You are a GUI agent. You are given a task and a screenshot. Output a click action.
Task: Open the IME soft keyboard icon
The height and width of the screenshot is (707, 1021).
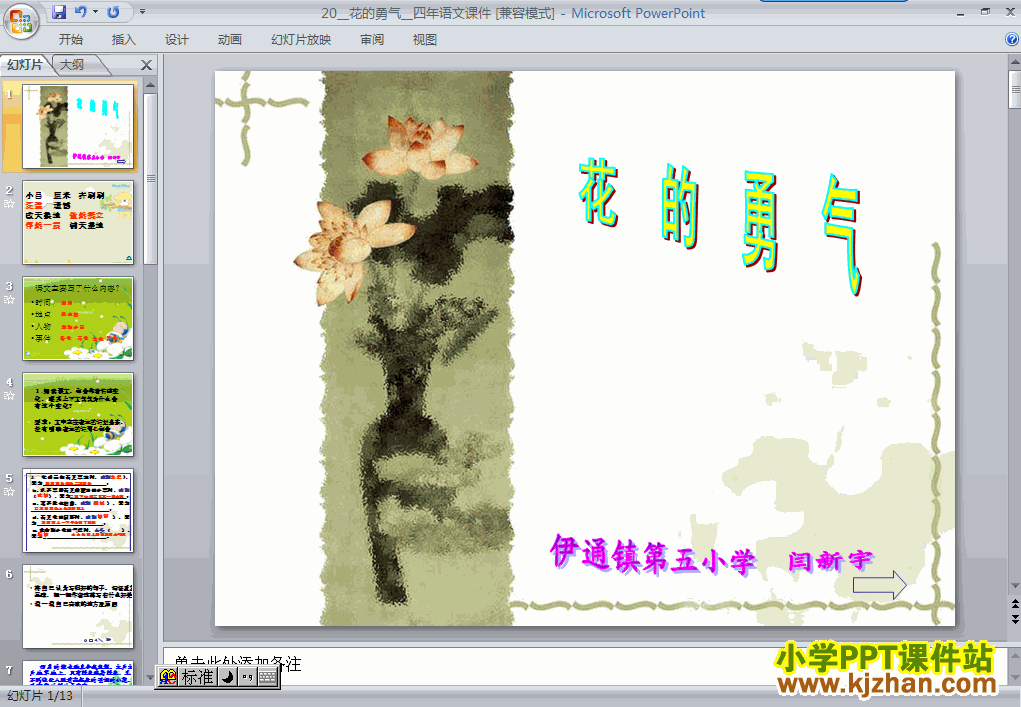tap(267, 677)
